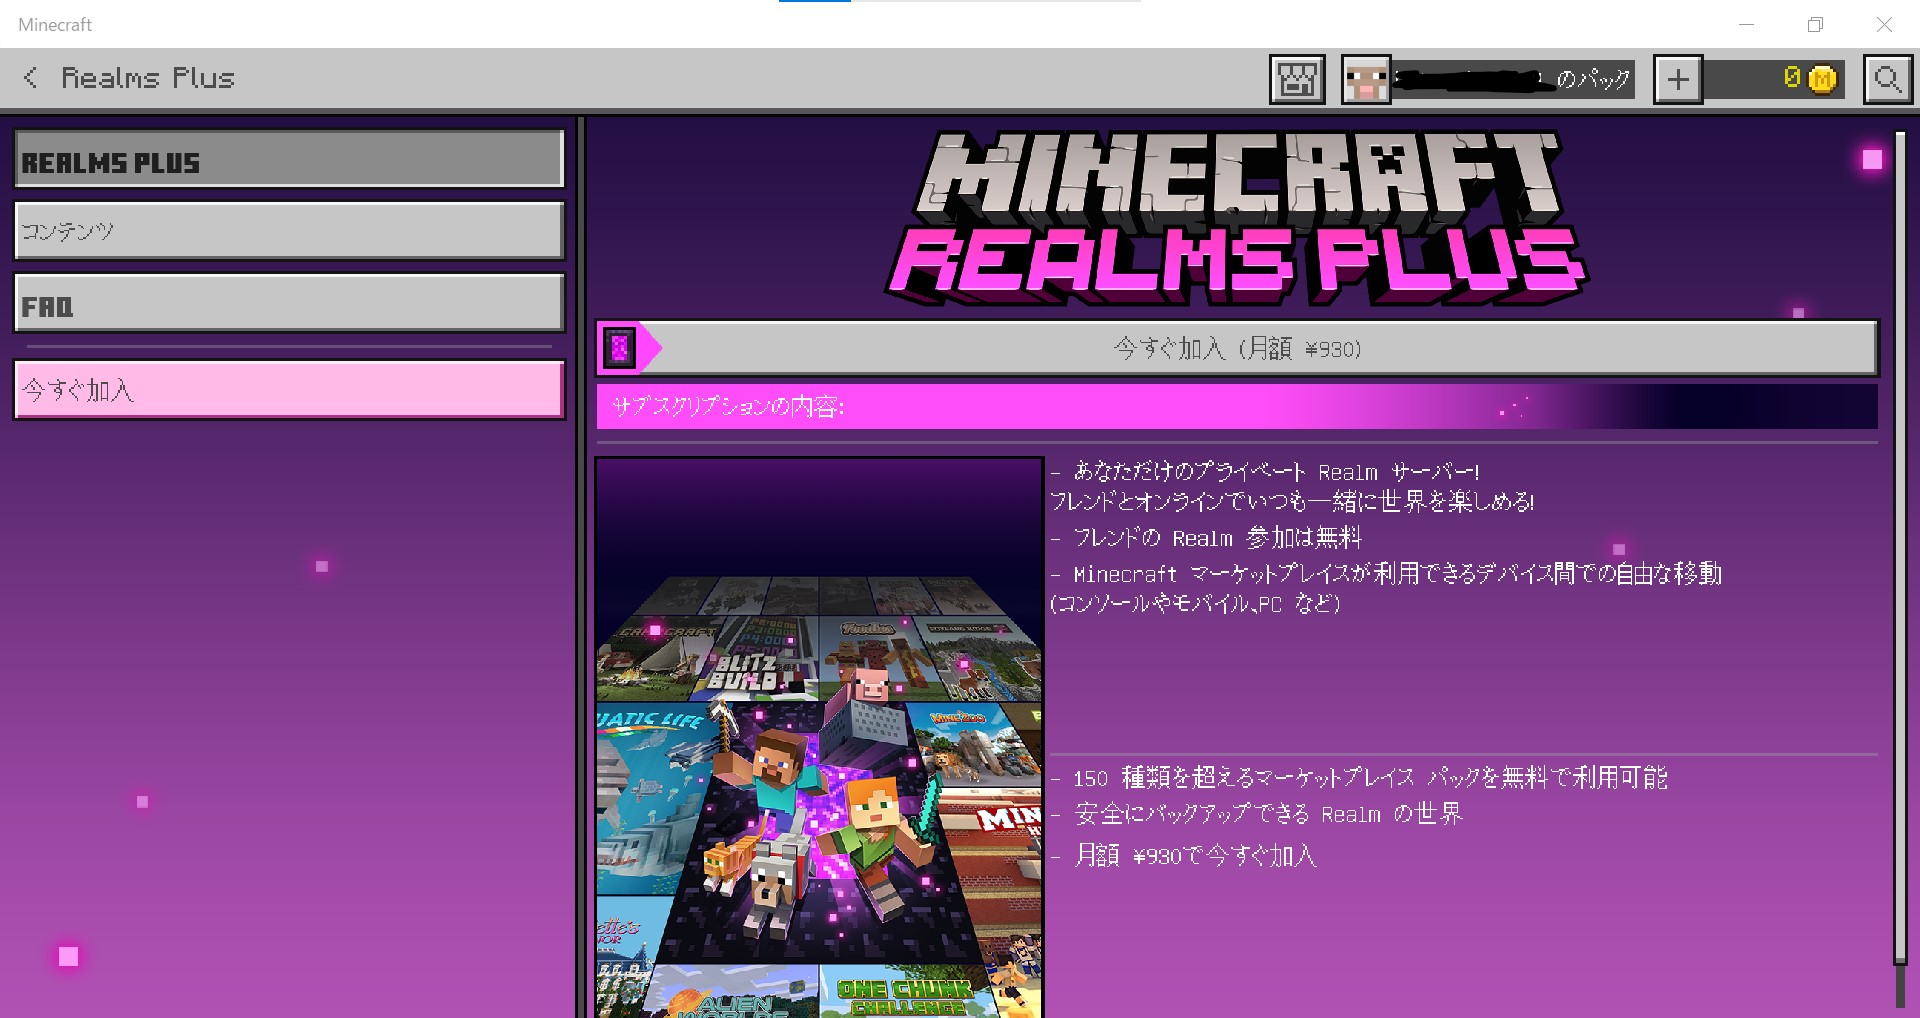Click the 月額 ¥930で今すぐ加入 text line
Viewport: 1920px width, 1018px height.
(x=1195, y=856)
